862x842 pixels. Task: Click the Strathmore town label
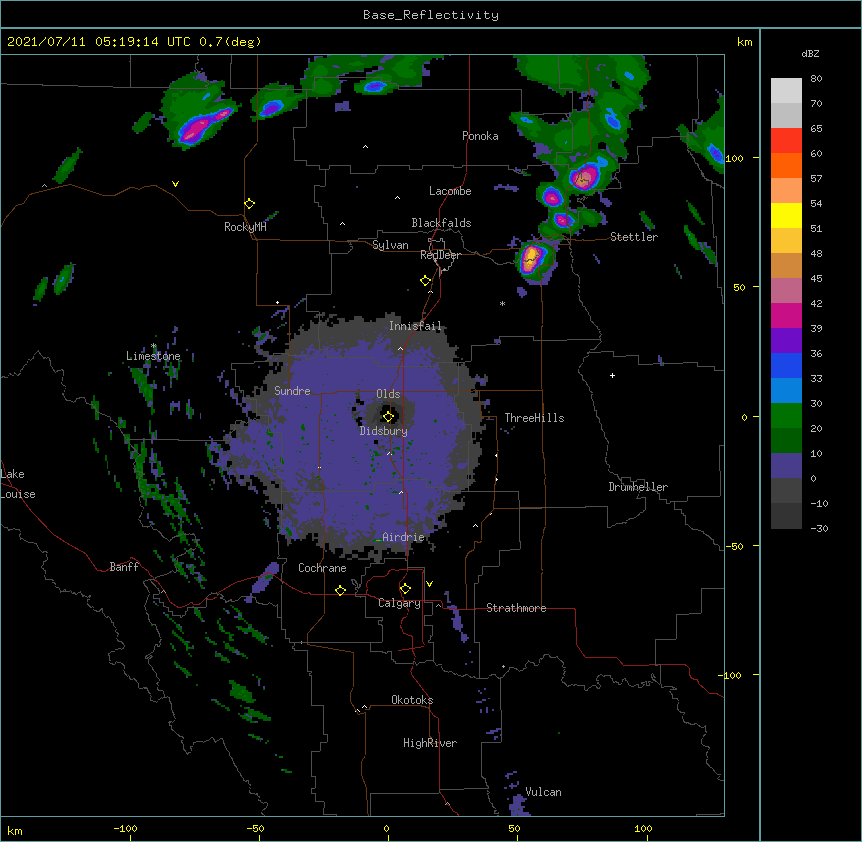[516, 608]
